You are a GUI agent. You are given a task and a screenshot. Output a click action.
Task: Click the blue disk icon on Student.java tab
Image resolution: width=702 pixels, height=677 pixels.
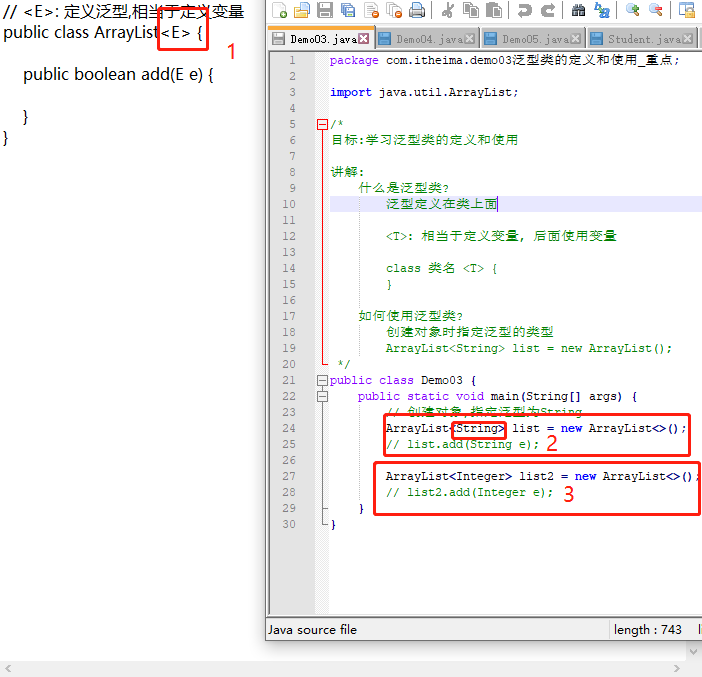pos(596,39)
